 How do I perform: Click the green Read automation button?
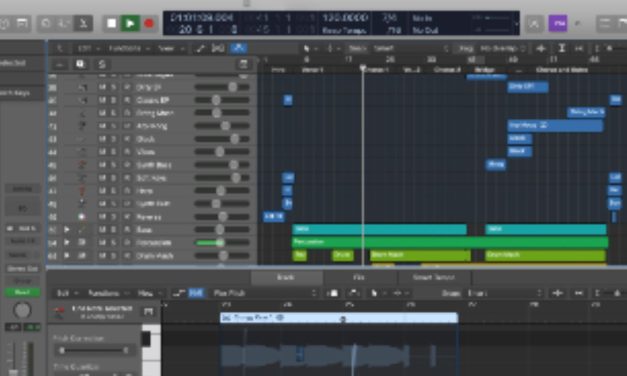tap(22, 292)
